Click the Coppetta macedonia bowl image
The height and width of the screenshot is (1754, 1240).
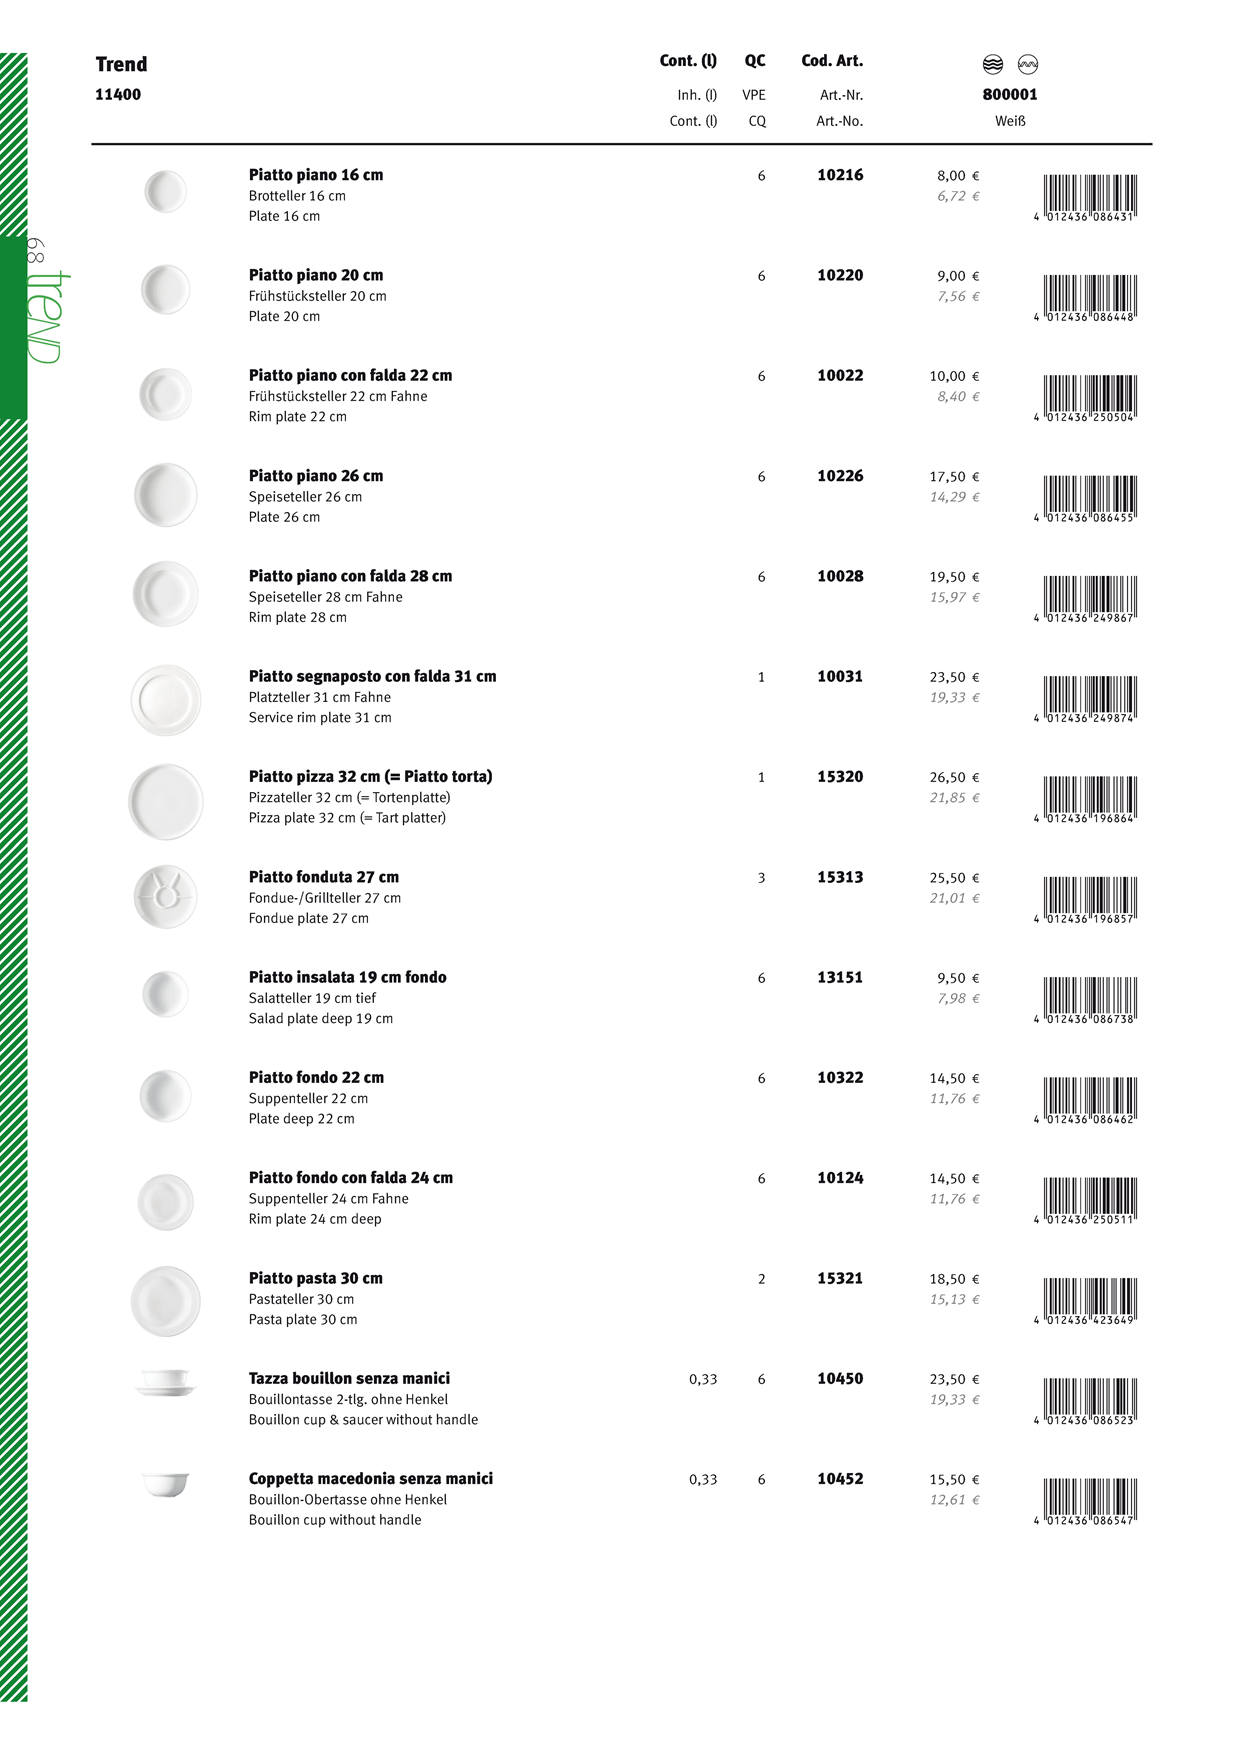[x=166, y=1484]
